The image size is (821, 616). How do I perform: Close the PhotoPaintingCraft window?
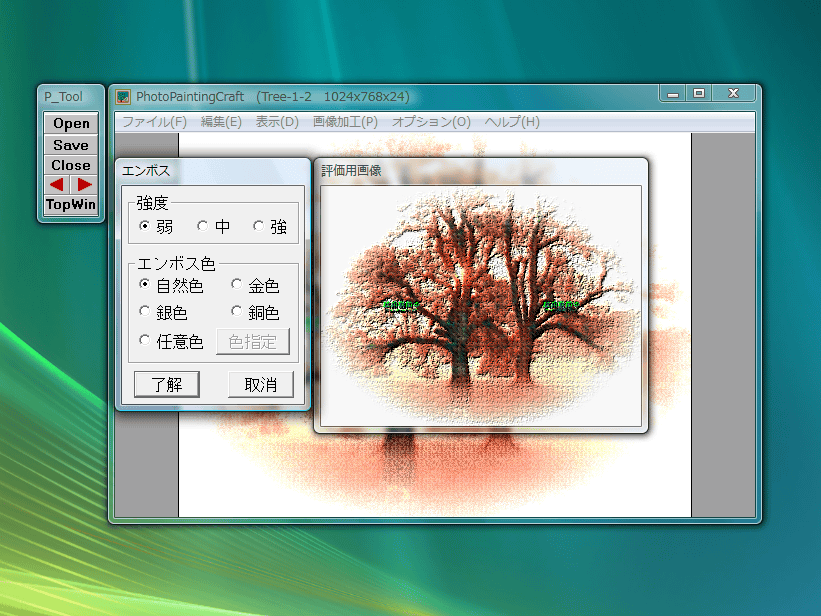pos(734,94)
